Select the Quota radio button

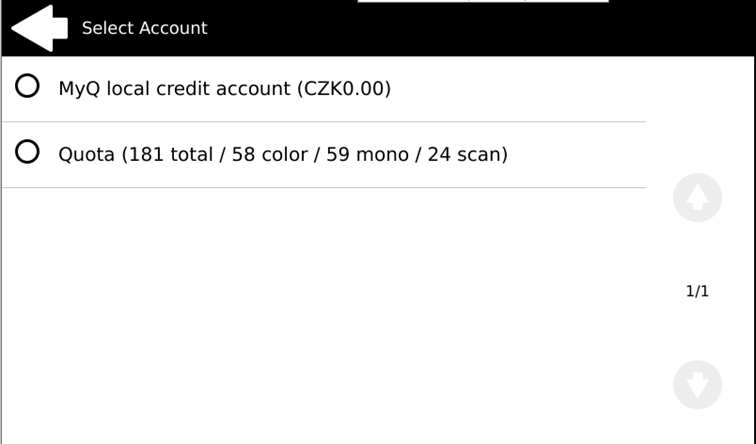point(28,153)
